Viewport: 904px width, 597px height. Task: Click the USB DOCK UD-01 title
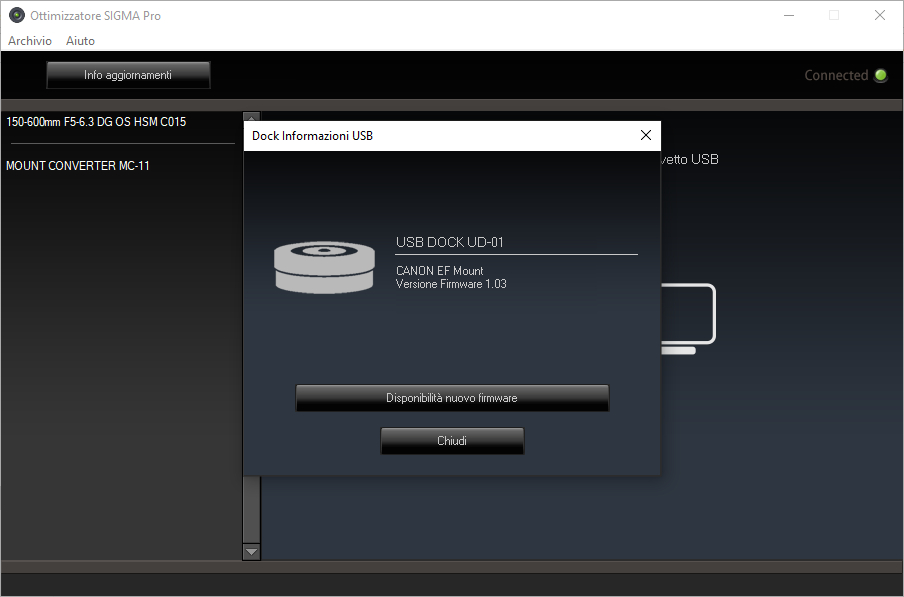pyautogui.click(x=450, y=242)
